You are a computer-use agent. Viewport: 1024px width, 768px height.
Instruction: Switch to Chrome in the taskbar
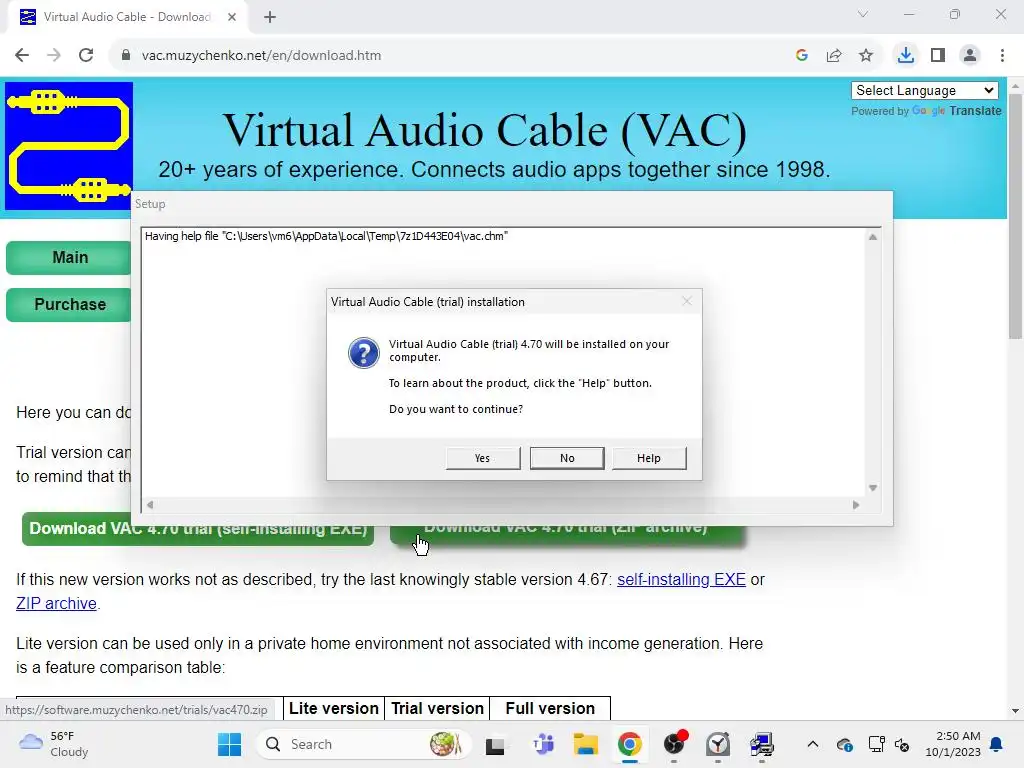[630, 744]
